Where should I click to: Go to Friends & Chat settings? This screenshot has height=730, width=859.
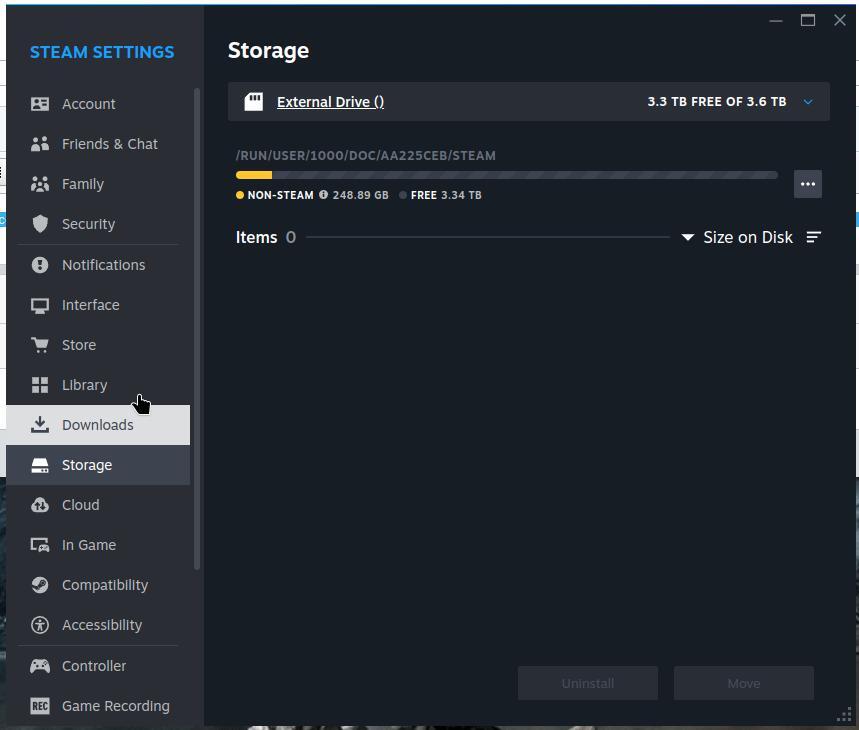[98, 144]
